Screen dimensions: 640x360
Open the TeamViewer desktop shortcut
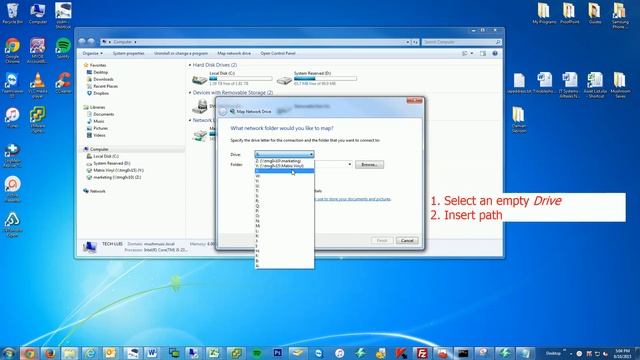pyautogui.click(x=12, y=85)
